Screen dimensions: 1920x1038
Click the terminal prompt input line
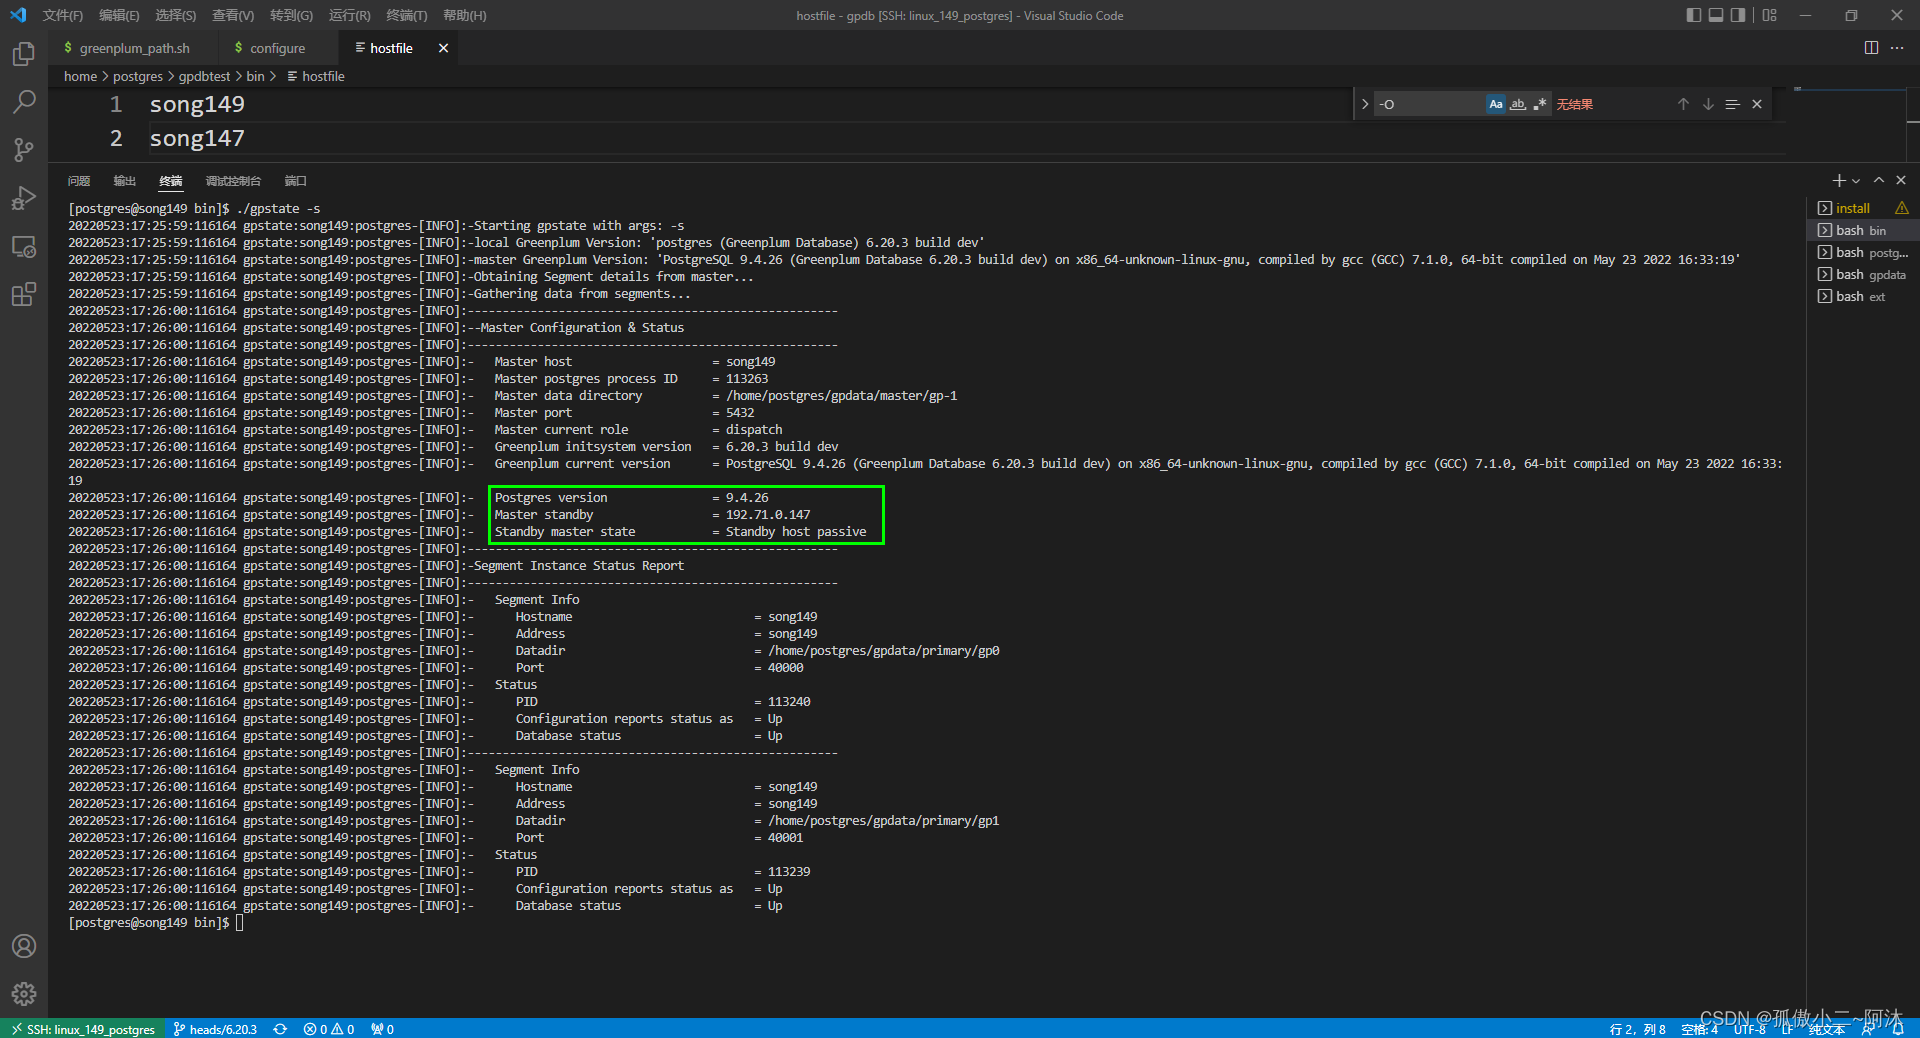[156, 923]
